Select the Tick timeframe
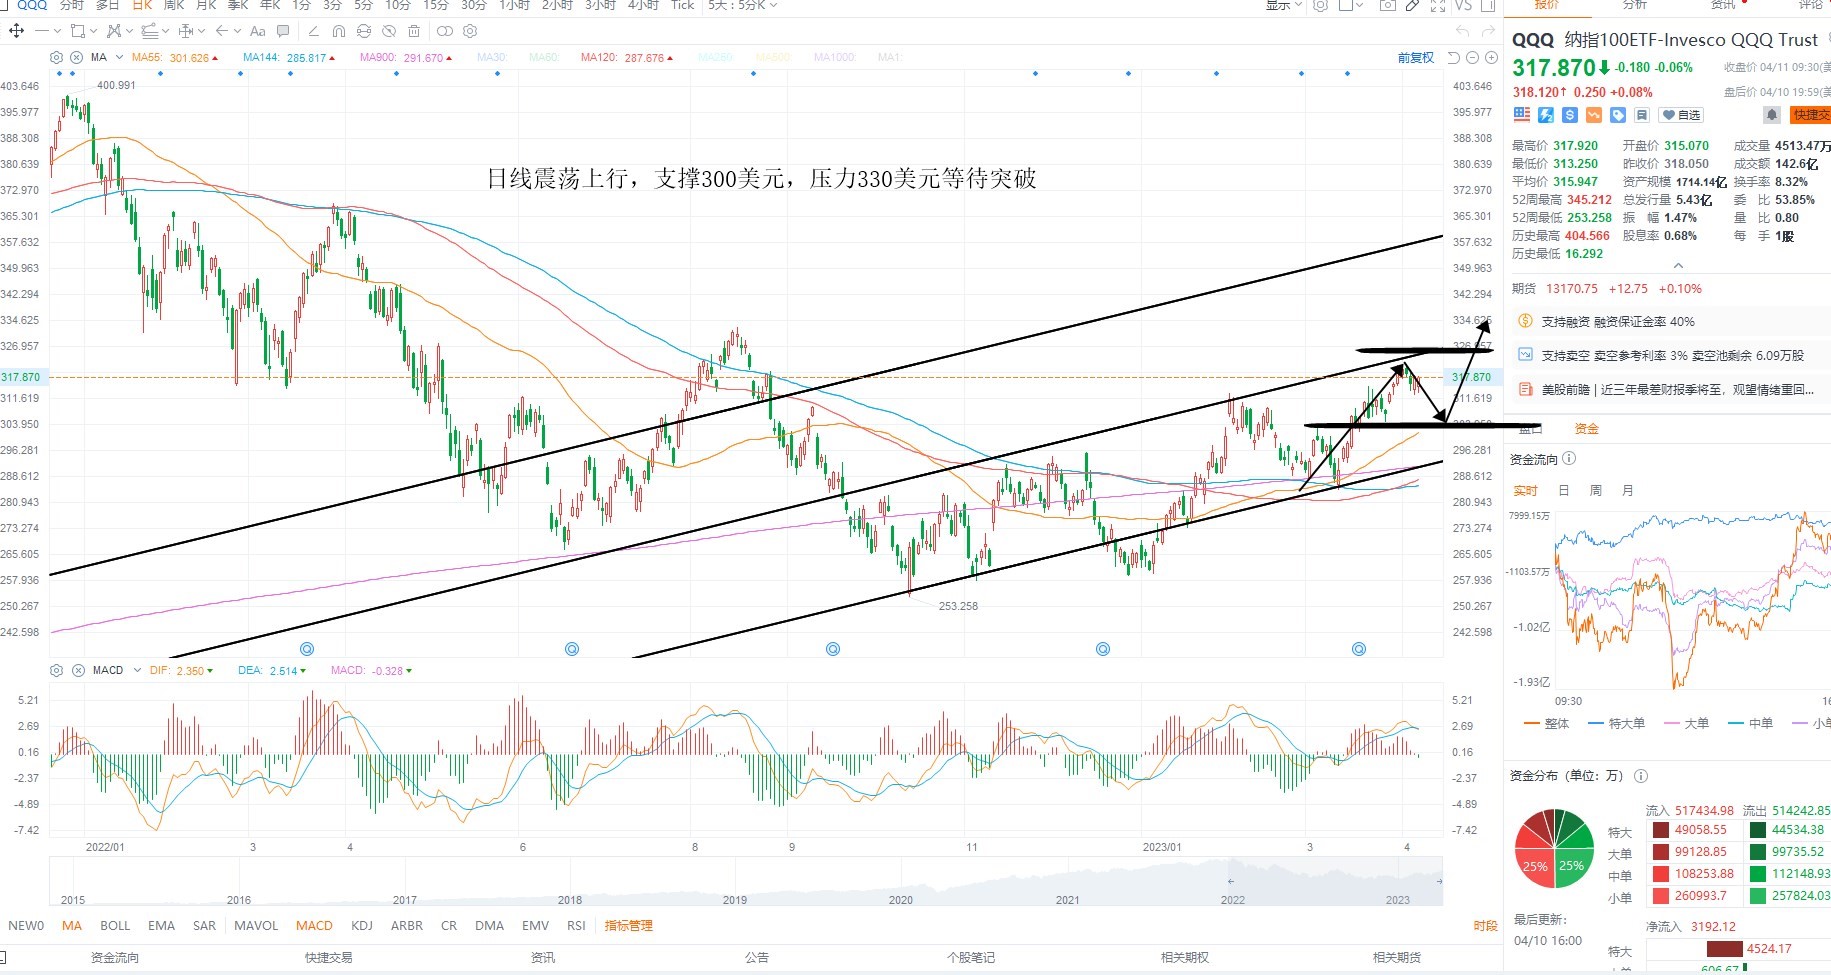The image size is (1831, 975). tap(682, 5)
